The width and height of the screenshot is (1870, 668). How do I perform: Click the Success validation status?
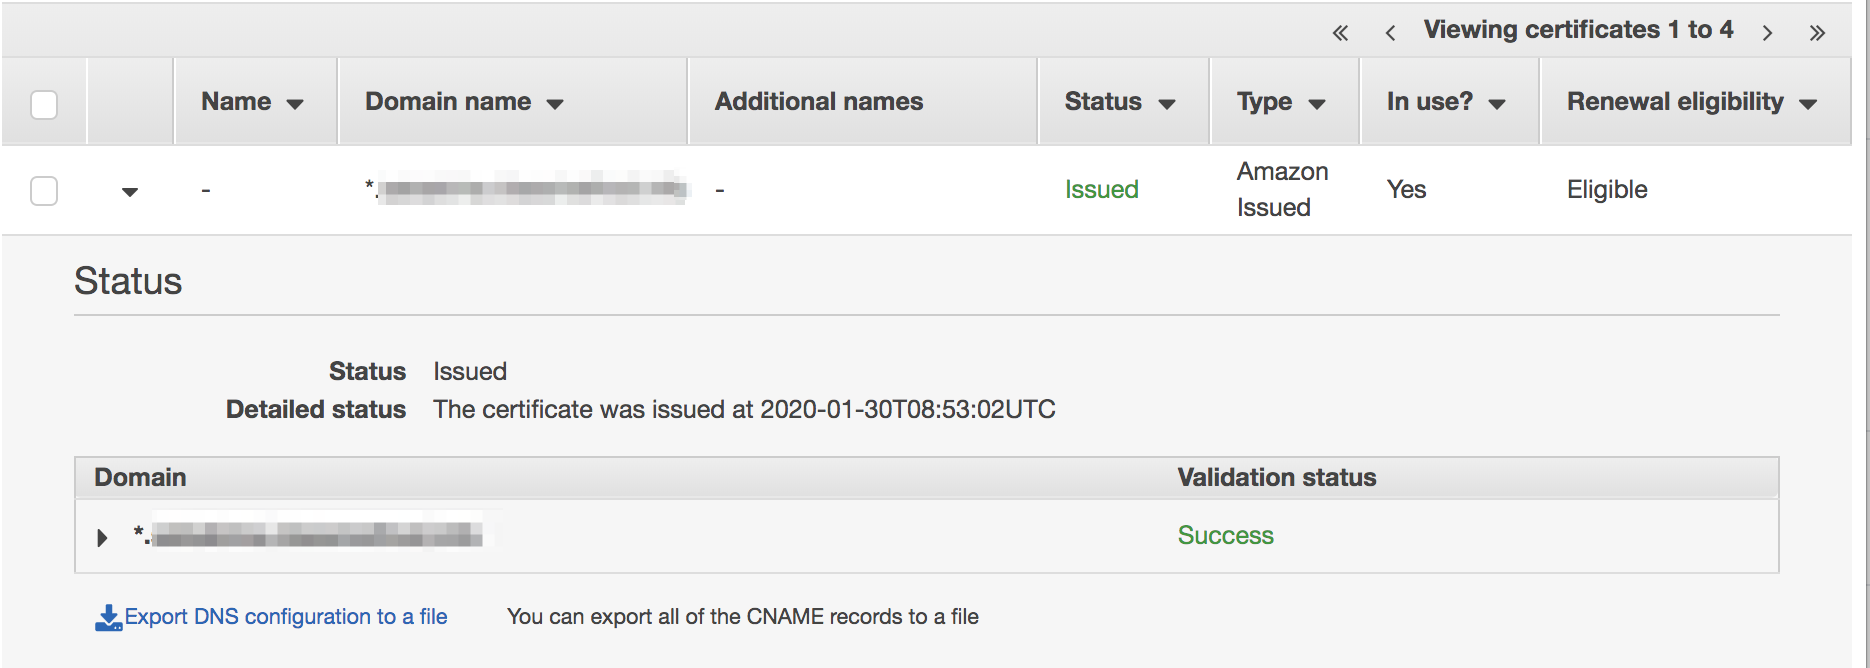[x=1225, y=535]
